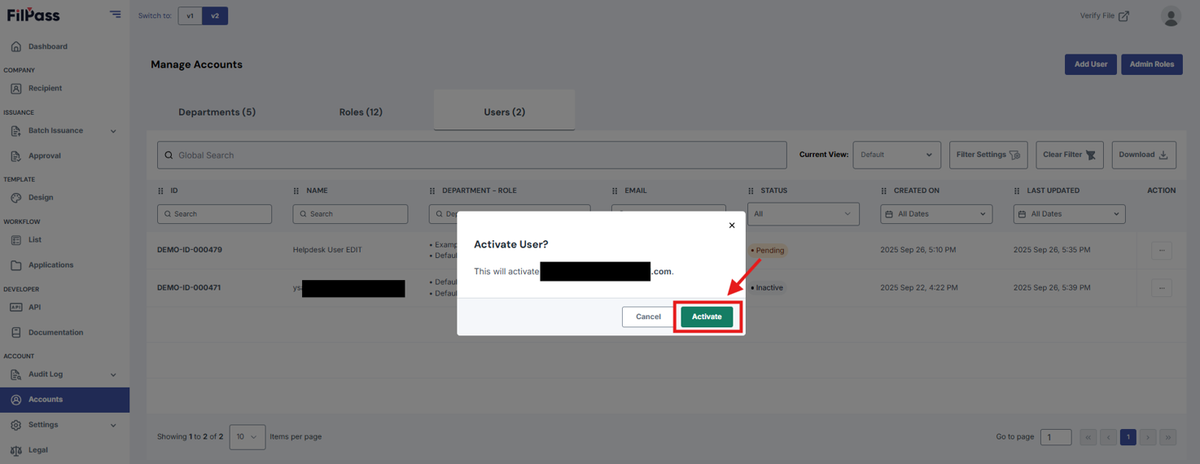Select page 1 in pagination

click(1128, 437)
